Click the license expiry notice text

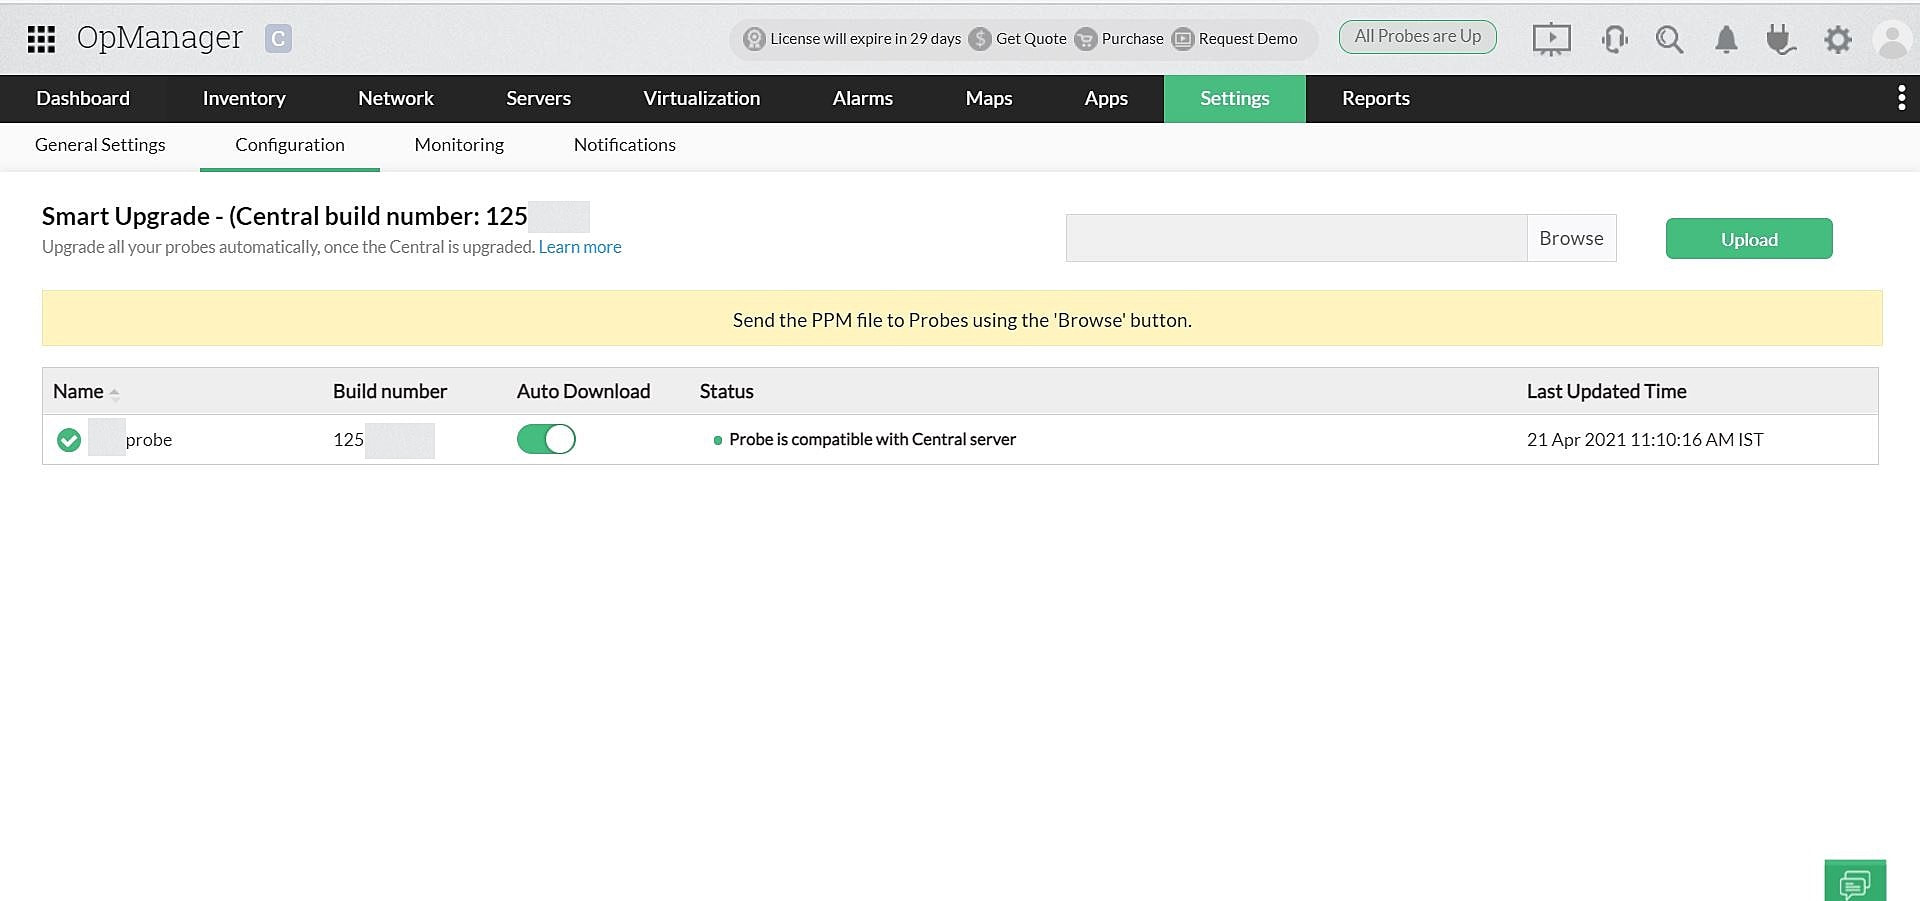[x=865, y=39]
